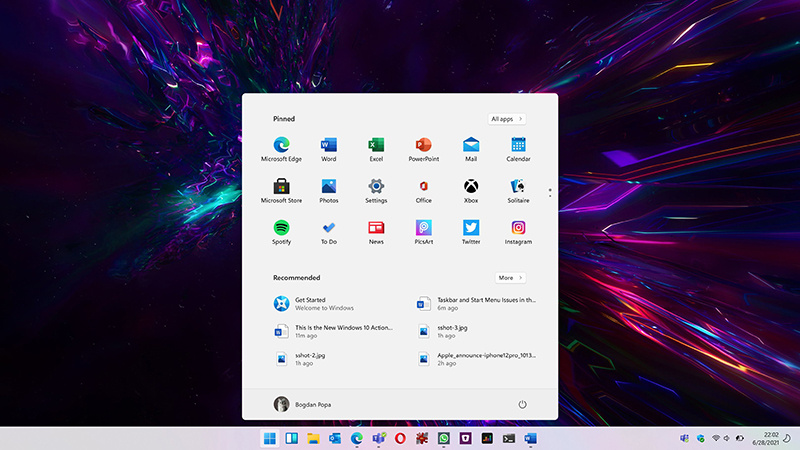Open the Calendar app
800x450 pixels.
pyautogui.click(x=518, y=149)
